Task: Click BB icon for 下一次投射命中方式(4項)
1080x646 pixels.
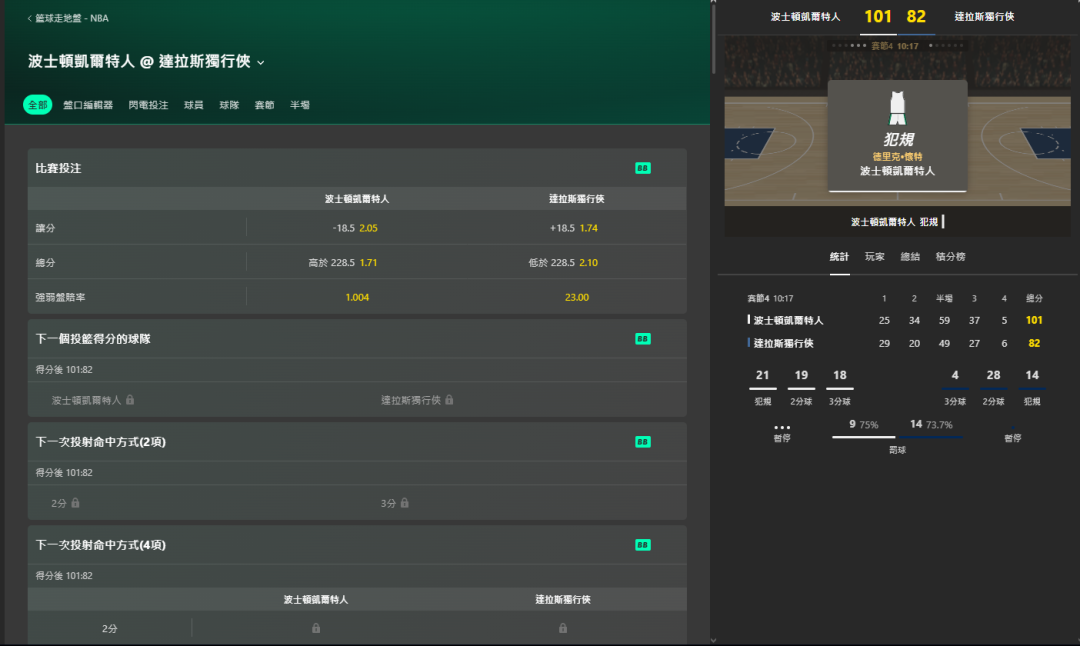Action: click(x=643, y=545)
